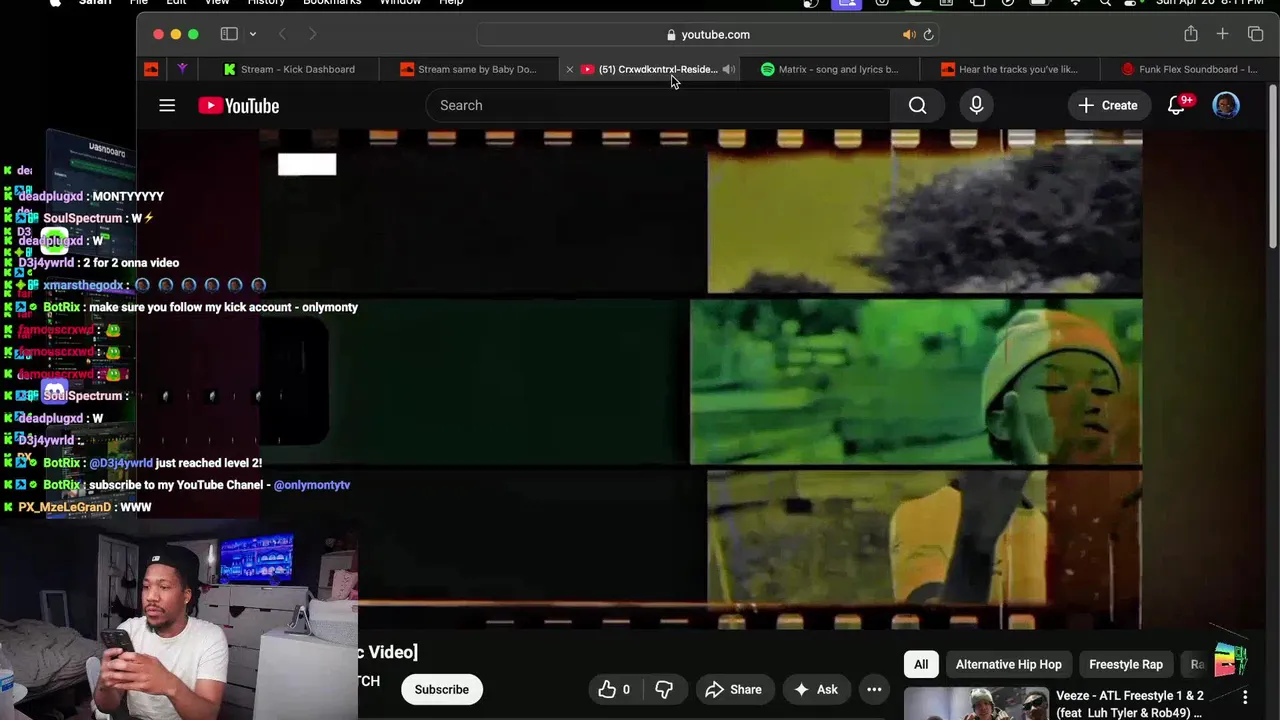Close the YouTube Crxwdkxntrxl tab
The image size is (1280, 720).
tap(570, 69)
